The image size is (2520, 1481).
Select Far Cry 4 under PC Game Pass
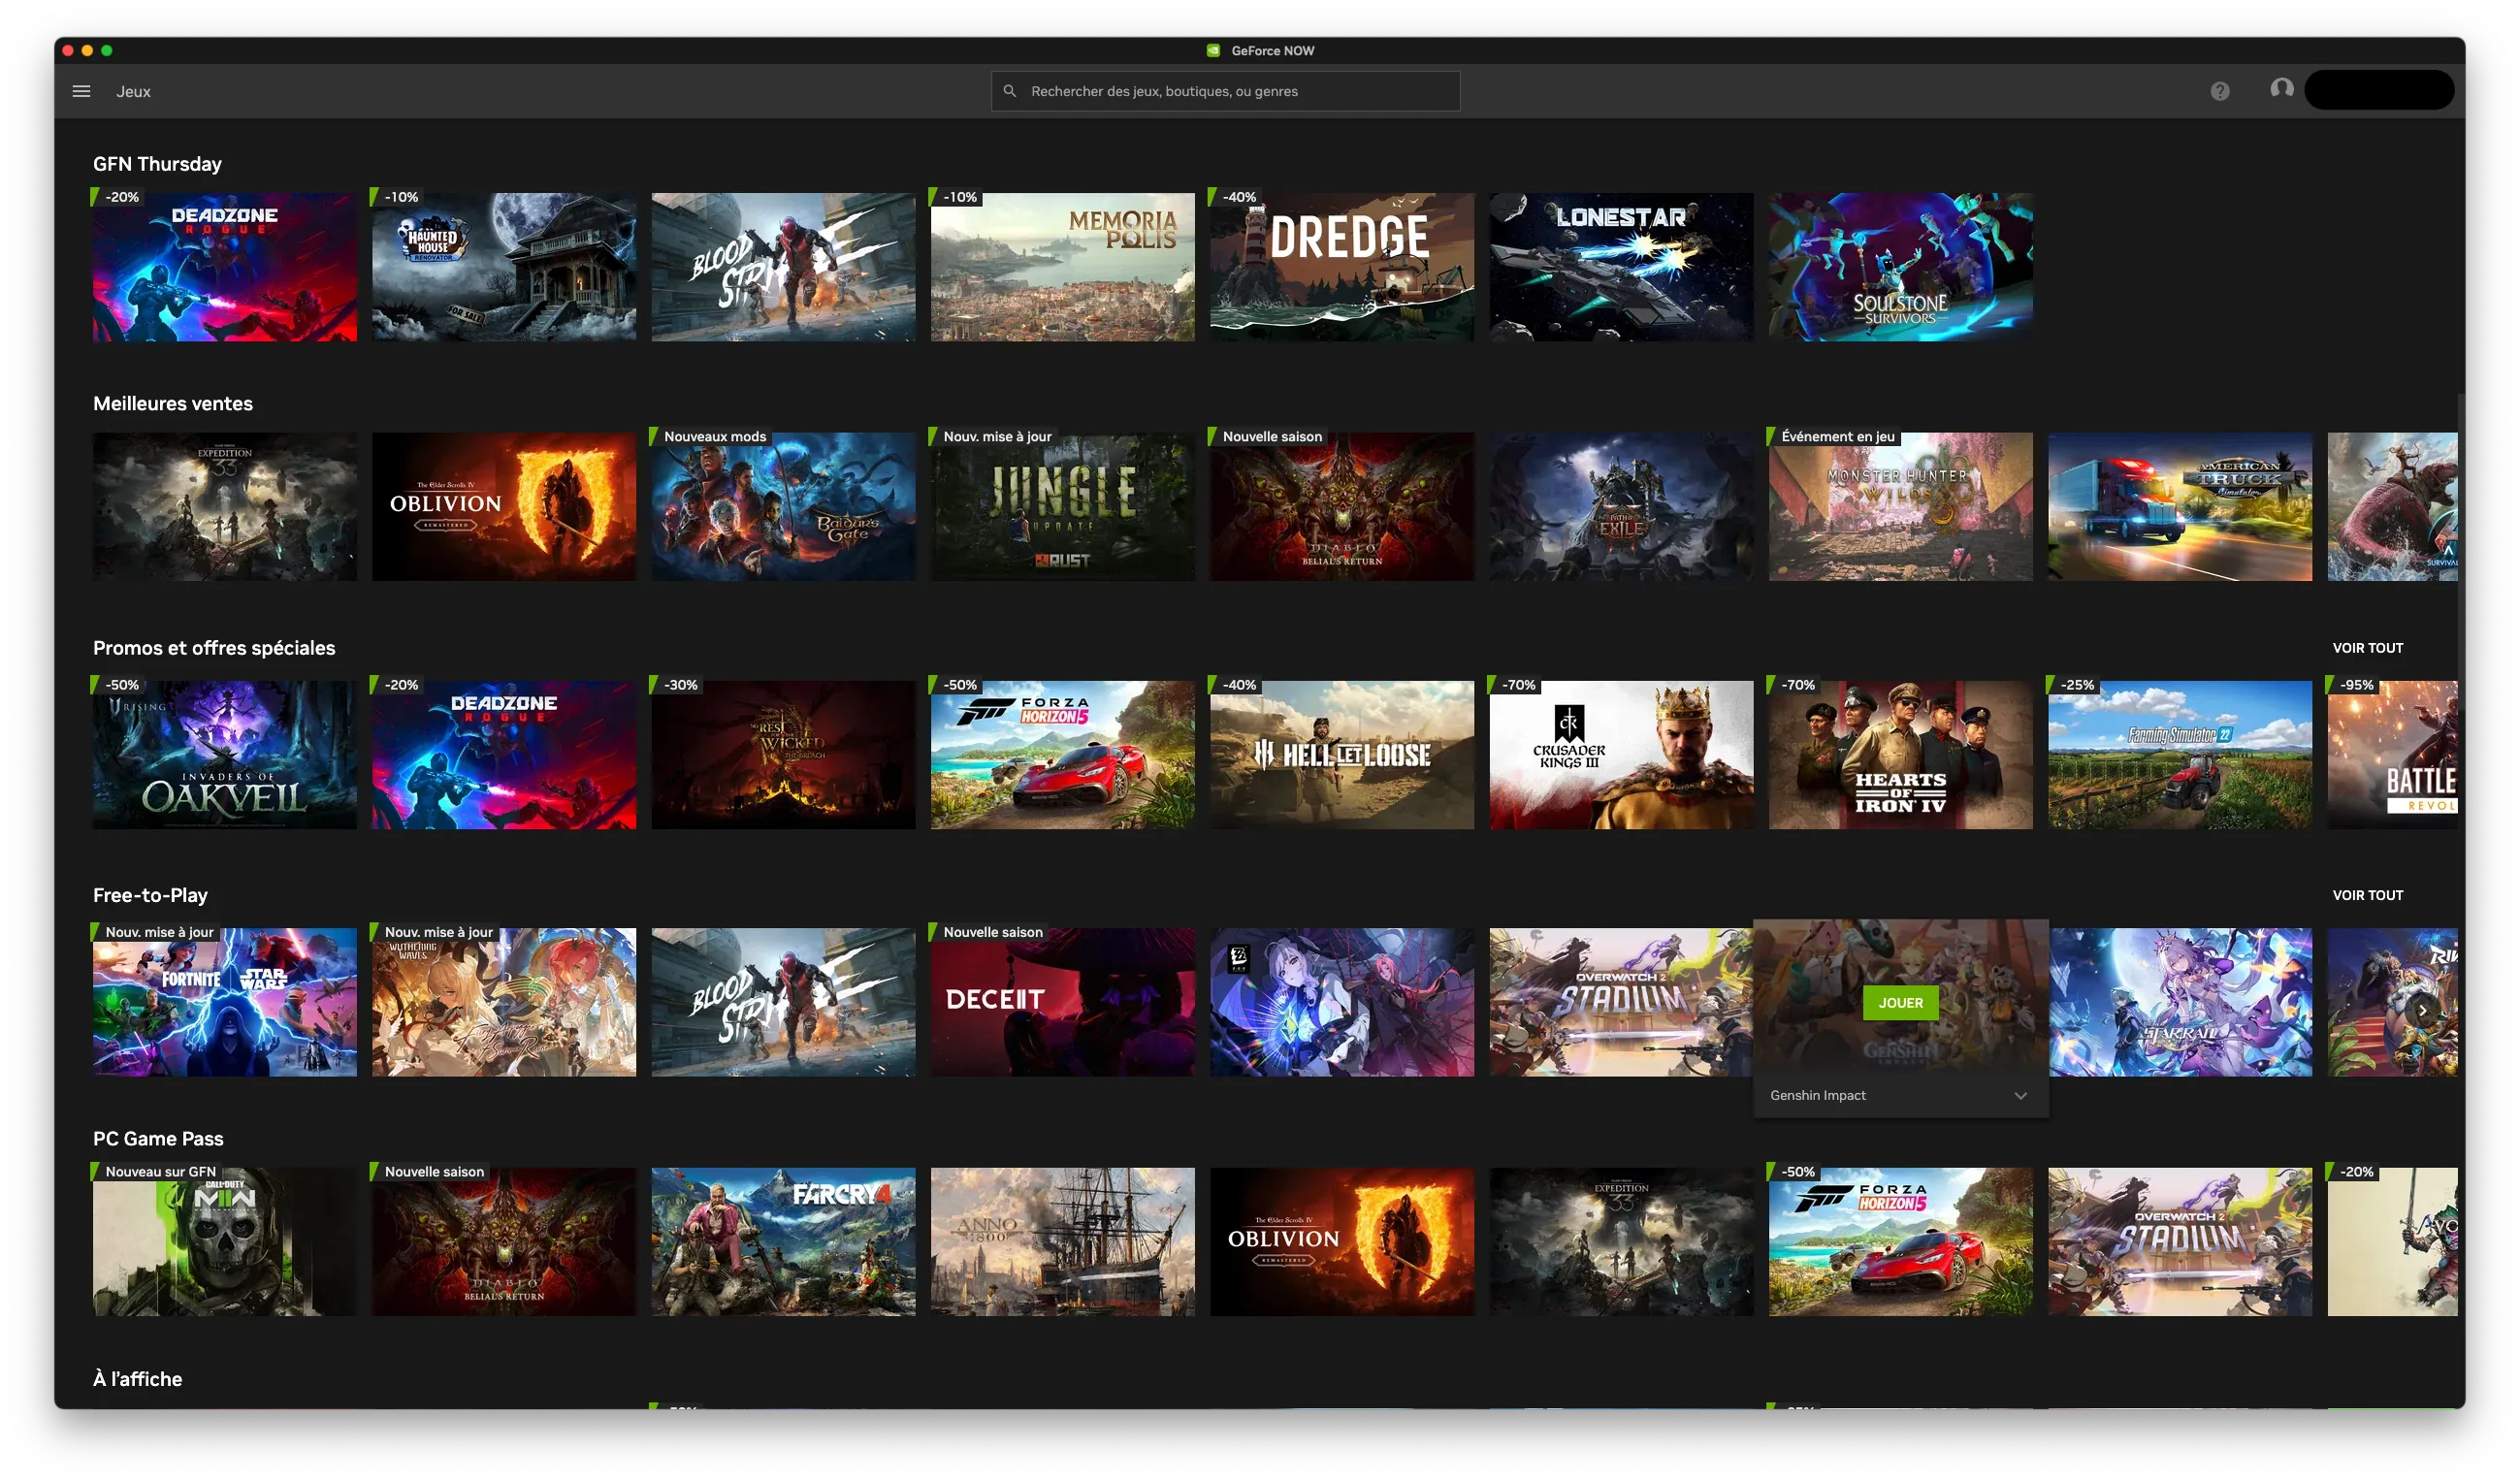pos(783,1241)
